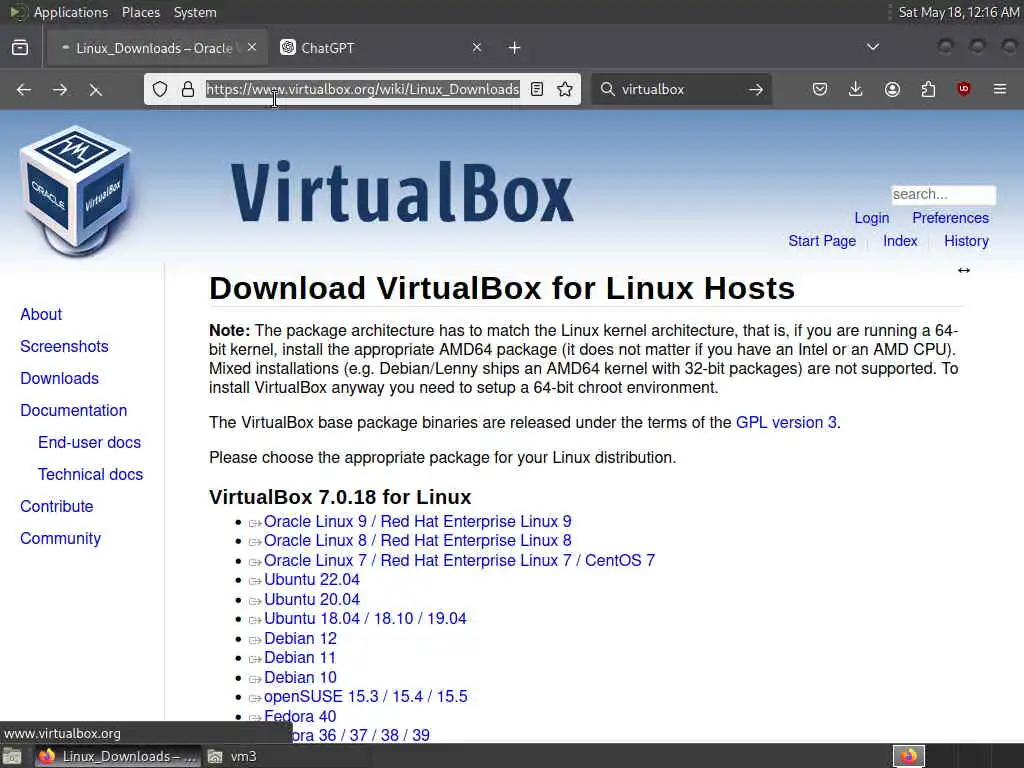Screen dimensions: 1024x768
Task: Select the URL address bar
Action: tap(362, 89)
